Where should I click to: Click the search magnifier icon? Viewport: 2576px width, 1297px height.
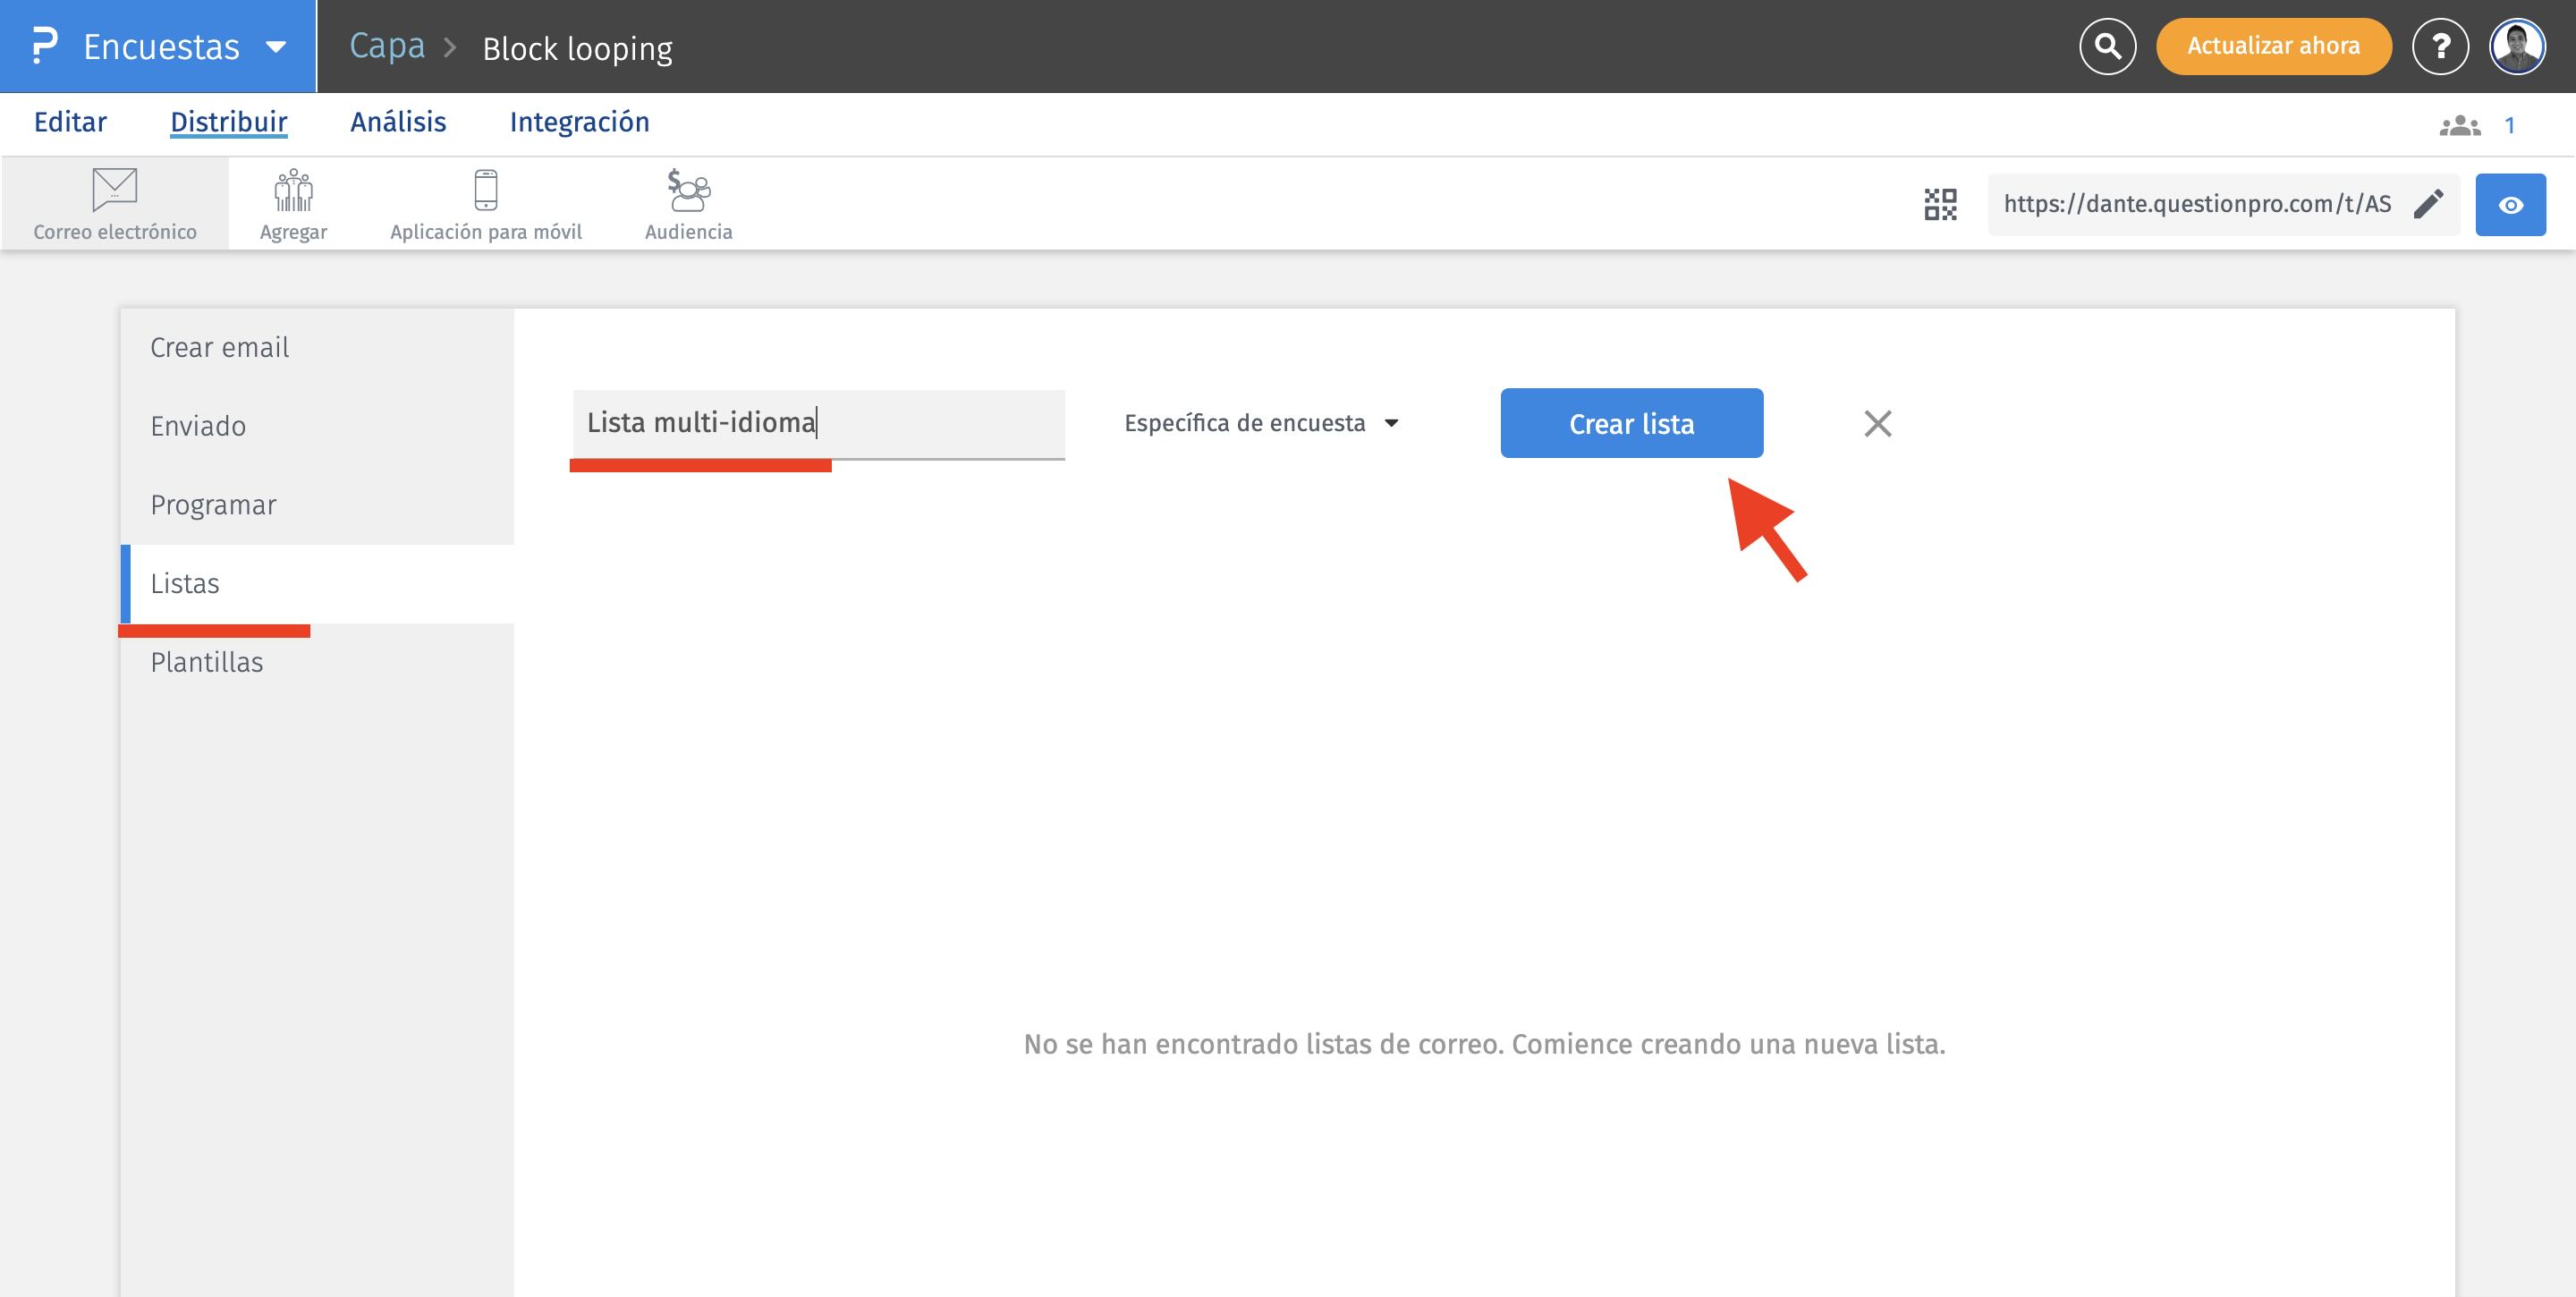[2107, 46]
